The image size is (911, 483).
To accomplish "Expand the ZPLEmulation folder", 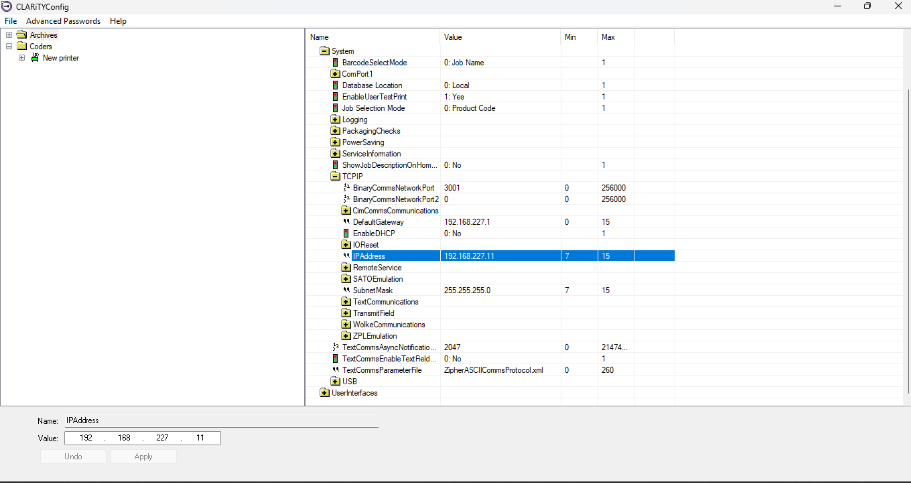I will pos(346,336).
